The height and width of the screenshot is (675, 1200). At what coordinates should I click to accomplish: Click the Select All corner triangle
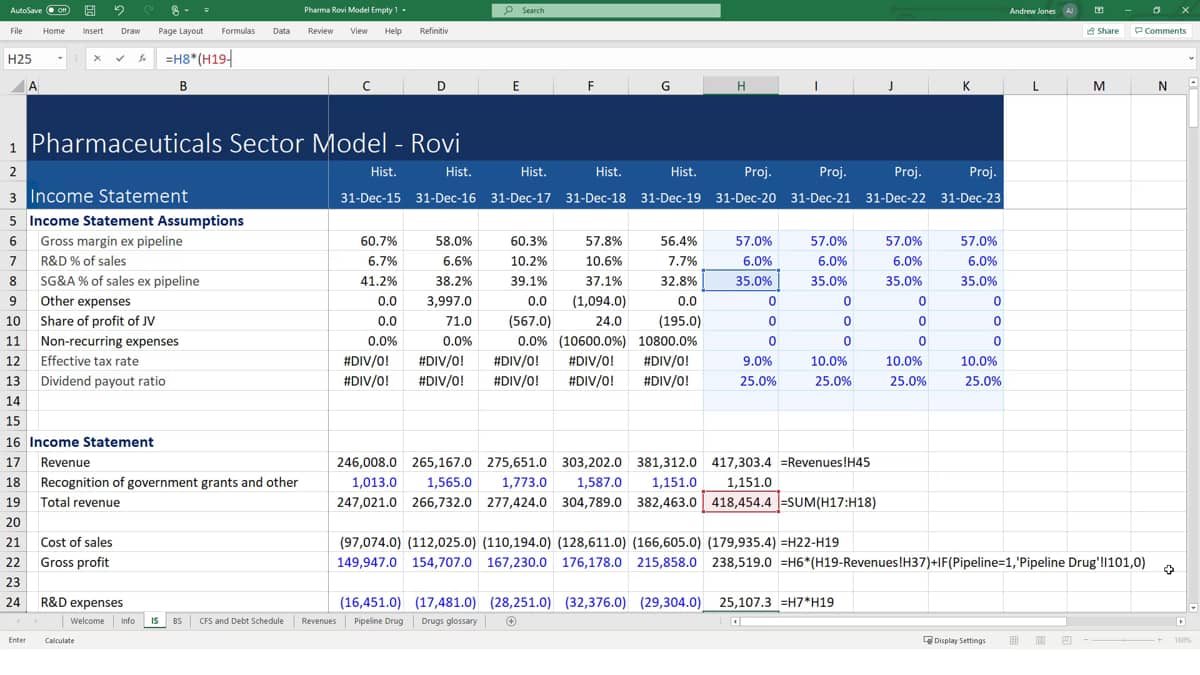pyautogui.click(x=15, y=86)
